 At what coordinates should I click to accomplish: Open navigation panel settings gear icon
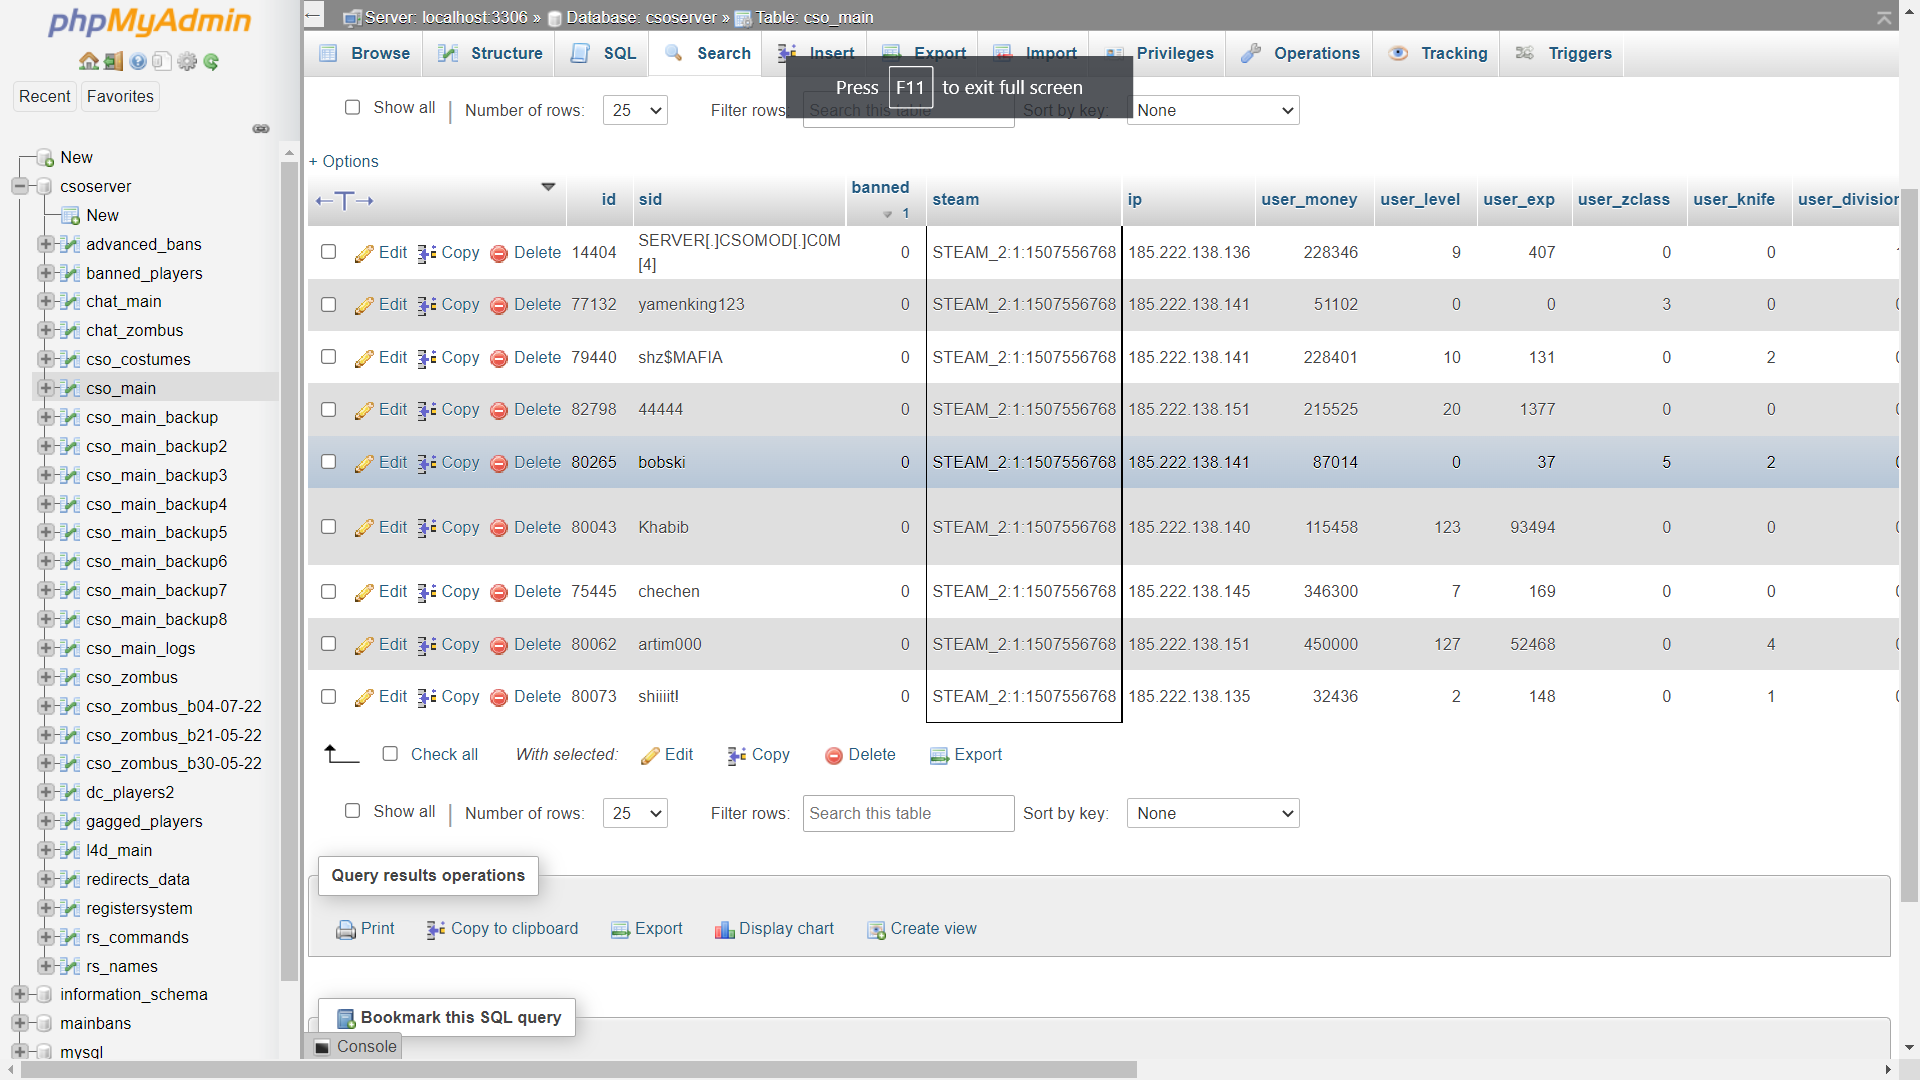pyautogui.click(x=187, y=62)
